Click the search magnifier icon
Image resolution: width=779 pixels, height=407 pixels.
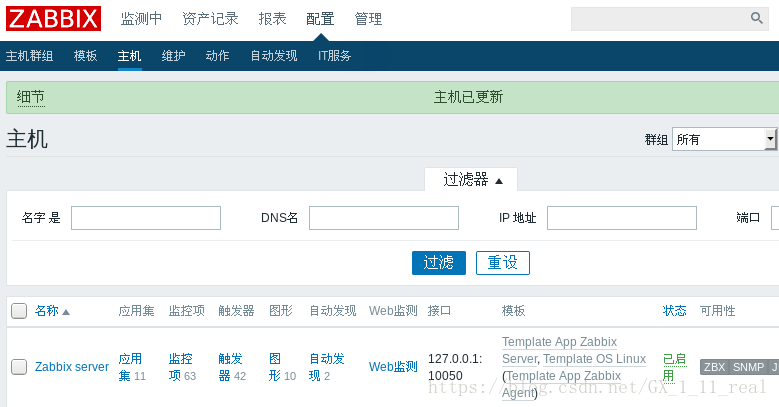click(x=756, y=18)
